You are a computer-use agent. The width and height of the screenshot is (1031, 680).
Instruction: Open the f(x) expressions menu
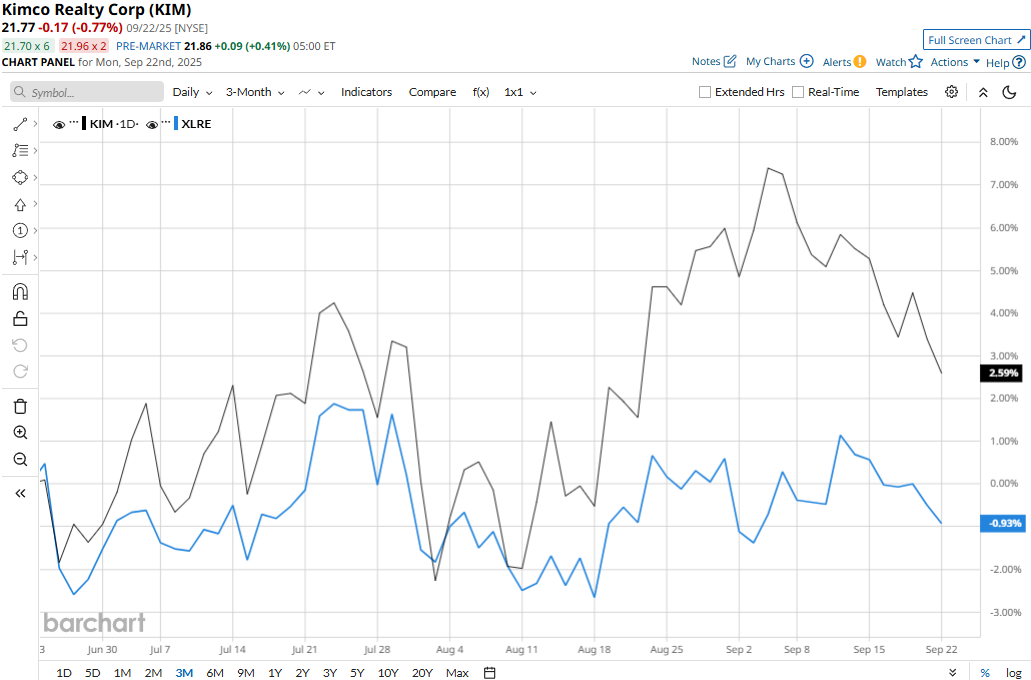(x=481, y=92)
